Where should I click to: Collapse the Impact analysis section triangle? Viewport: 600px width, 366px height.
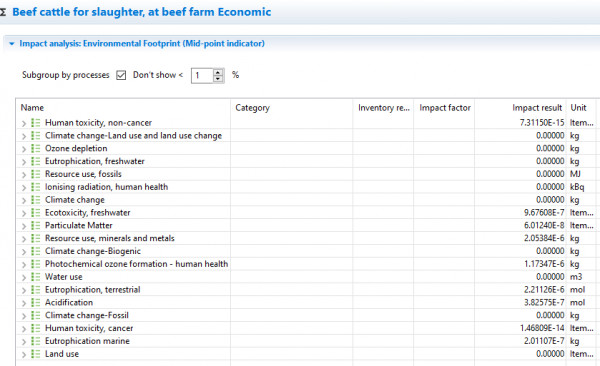[12, 44]
